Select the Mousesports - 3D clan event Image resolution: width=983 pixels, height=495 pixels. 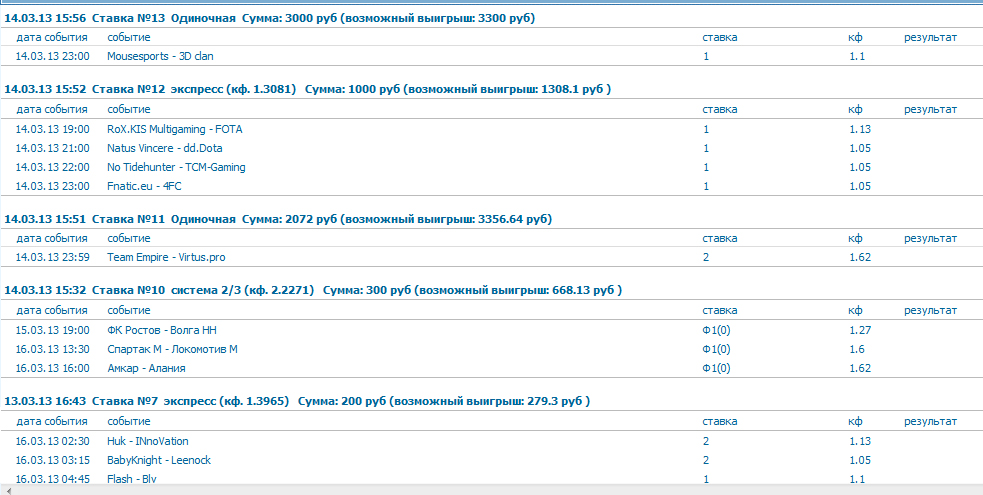(x=160, y=56)
